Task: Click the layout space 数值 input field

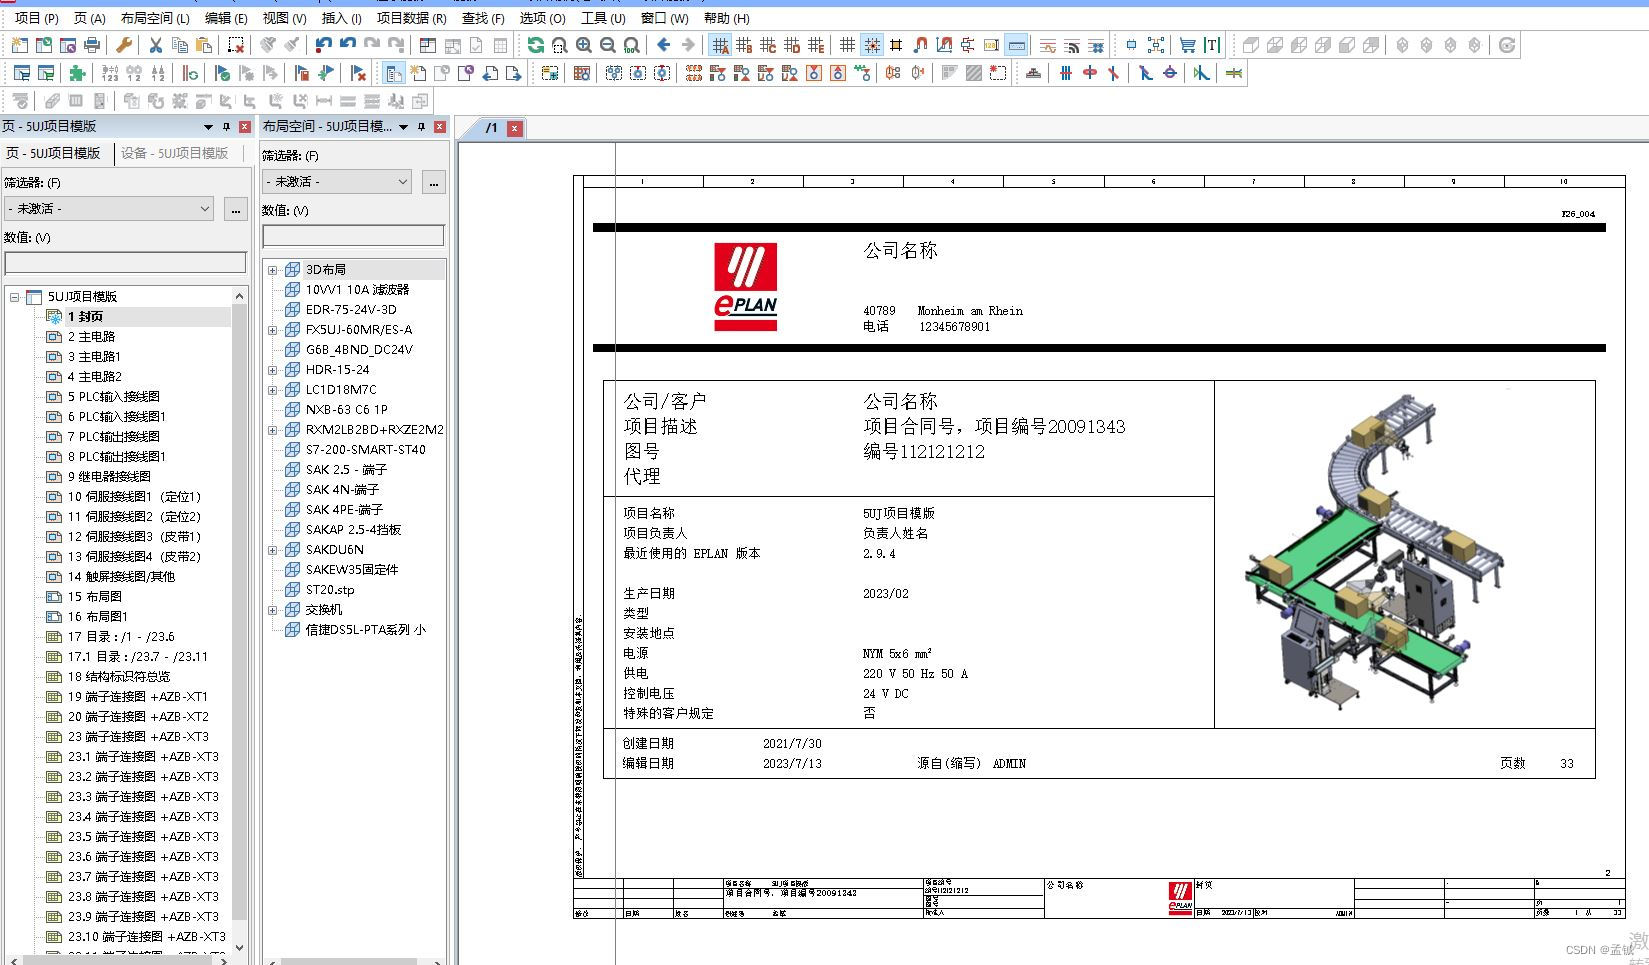Action: point(353,235)
